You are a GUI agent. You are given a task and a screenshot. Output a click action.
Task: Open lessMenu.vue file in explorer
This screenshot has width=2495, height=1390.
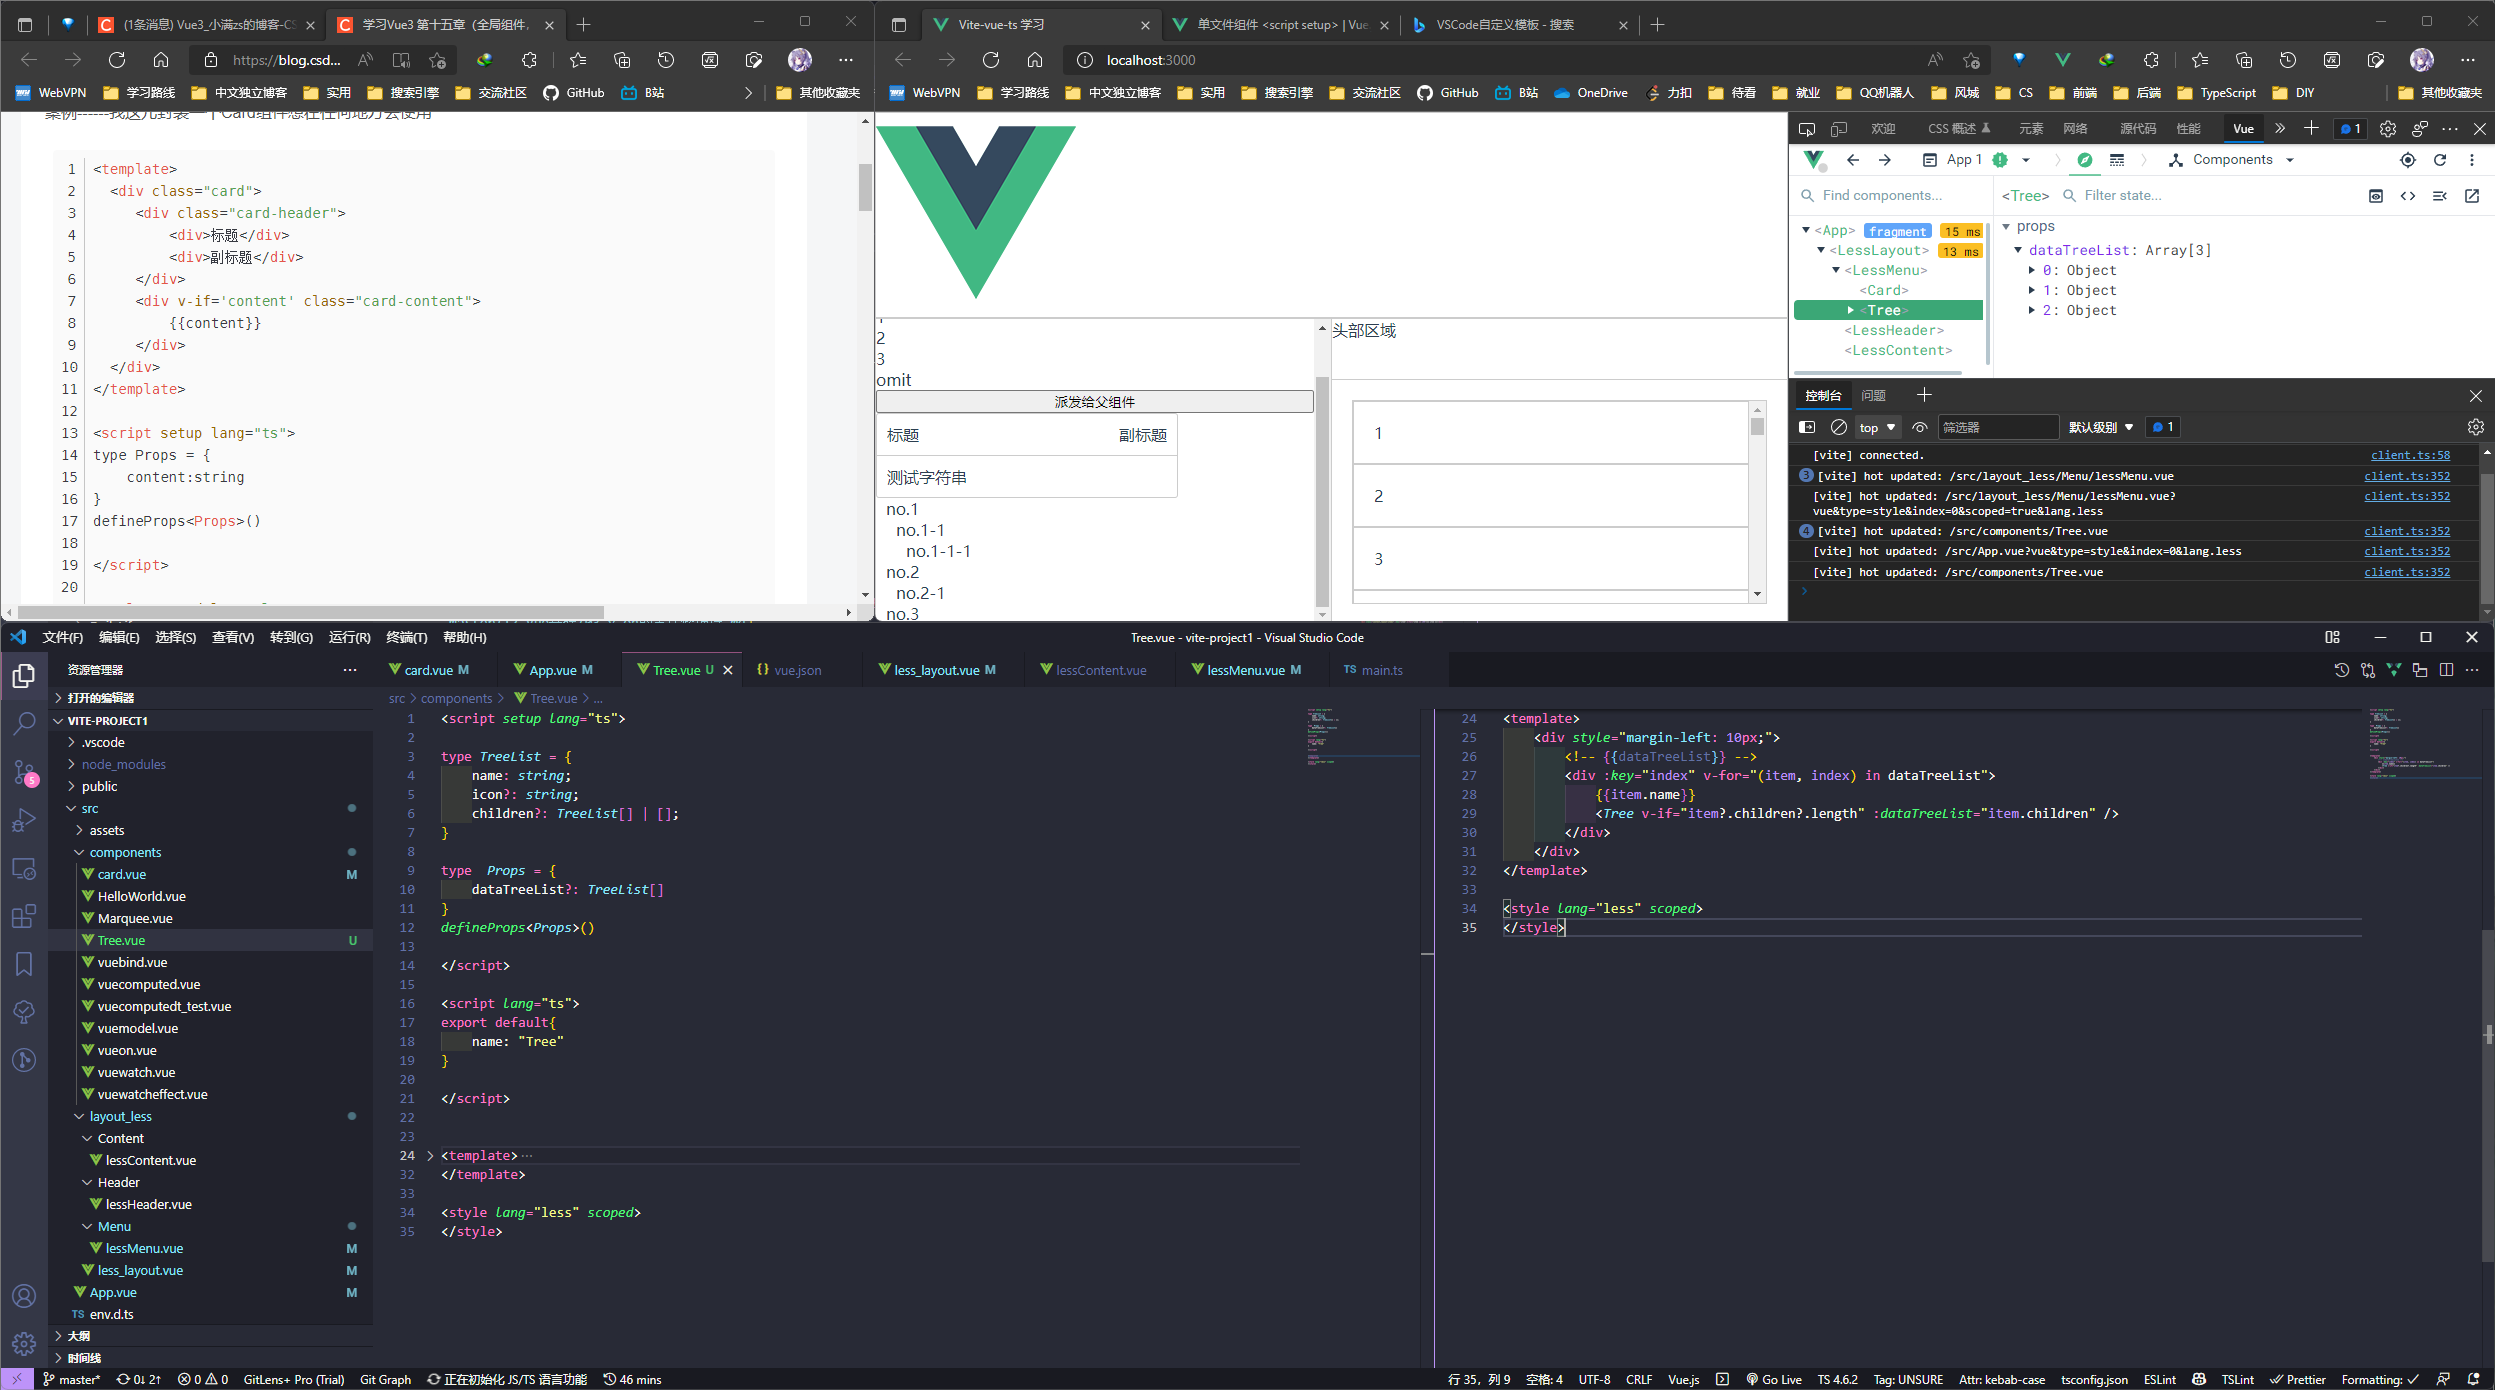click(x=144, y=1248)
